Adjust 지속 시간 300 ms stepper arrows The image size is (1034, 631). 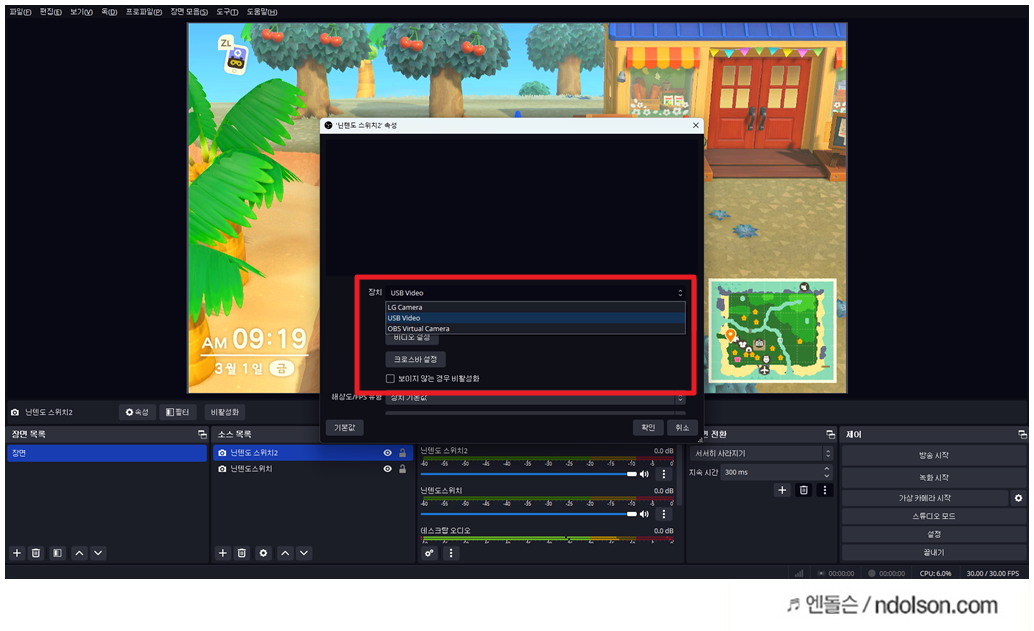pos(826,472)
